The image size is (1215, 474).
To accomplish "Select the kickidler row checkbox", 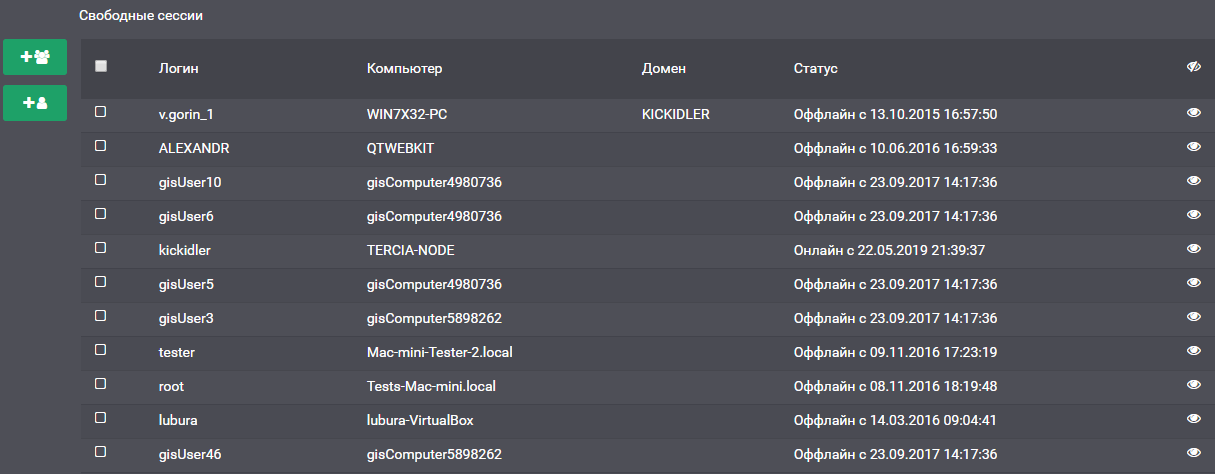I will [x=101, y=248].
